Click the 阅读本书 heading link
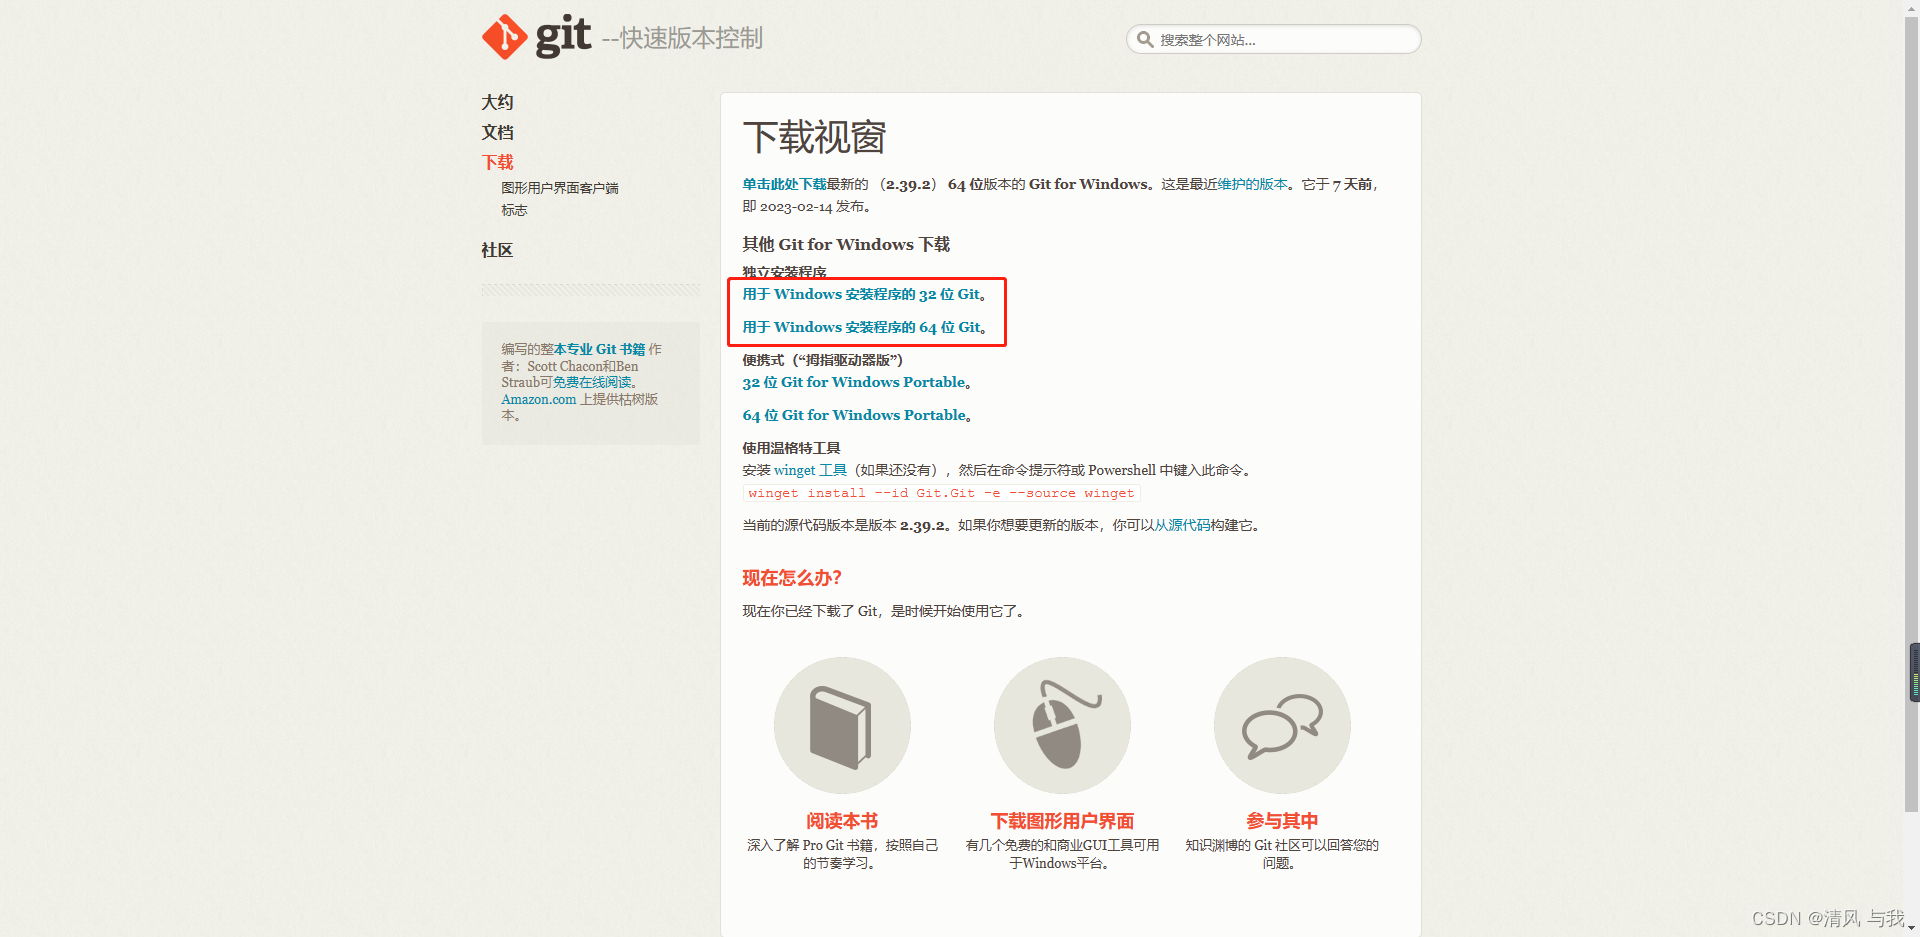 842,821
